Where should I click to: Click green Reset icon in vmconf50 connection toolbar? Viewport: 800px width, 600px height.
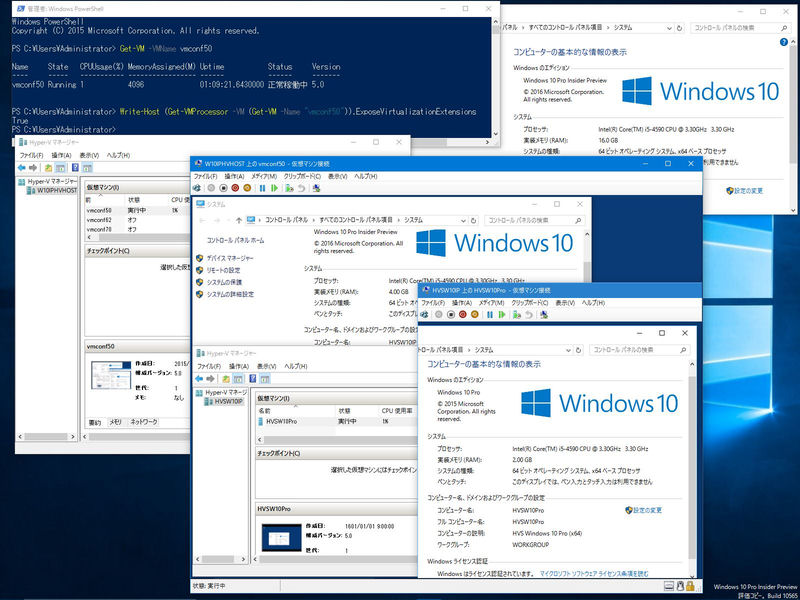tap(274, 188)
